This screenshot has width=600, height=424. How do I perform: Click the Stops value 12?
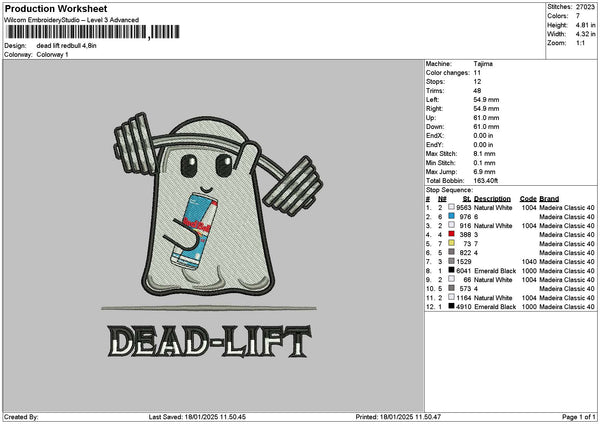[477, 82]
